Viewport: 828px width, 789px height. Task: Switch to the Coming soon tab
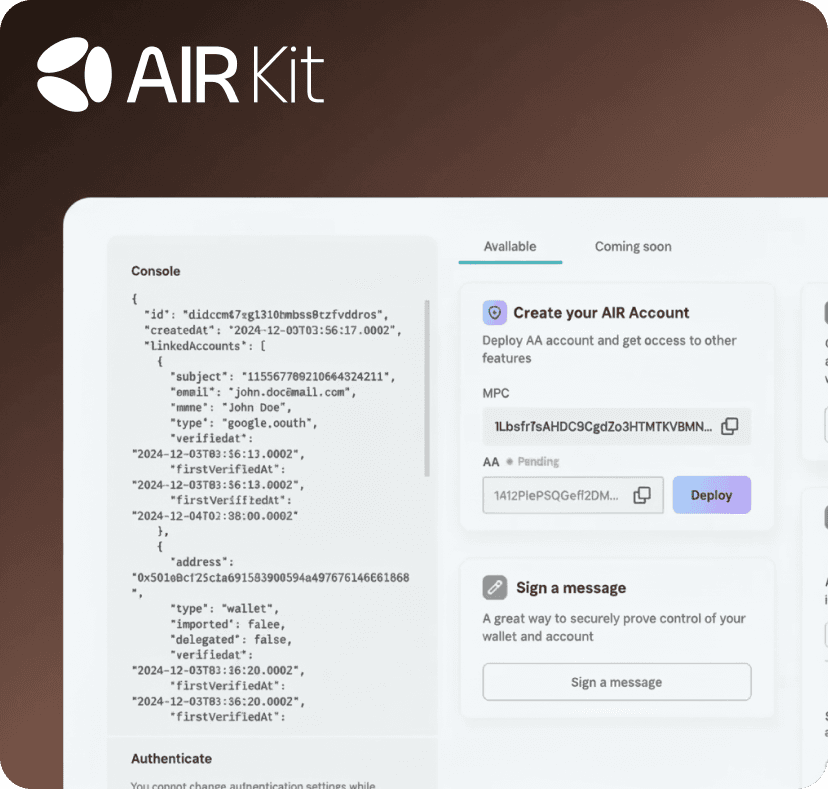(632, 246)
